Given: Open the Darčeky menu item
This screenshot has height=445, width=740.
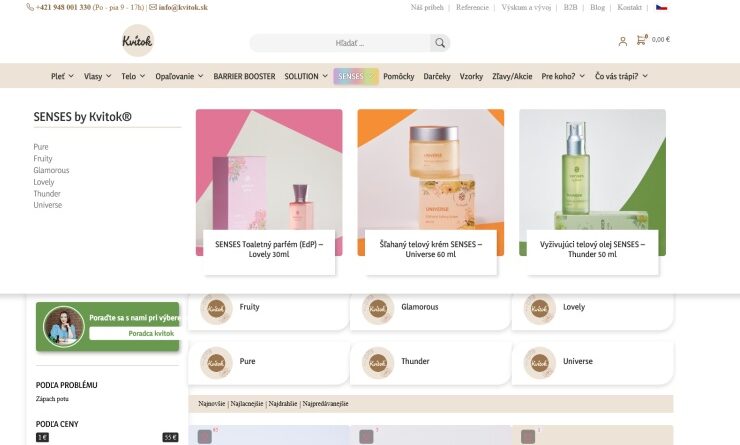Looking at the screenshot, I should tap(437, 76).
